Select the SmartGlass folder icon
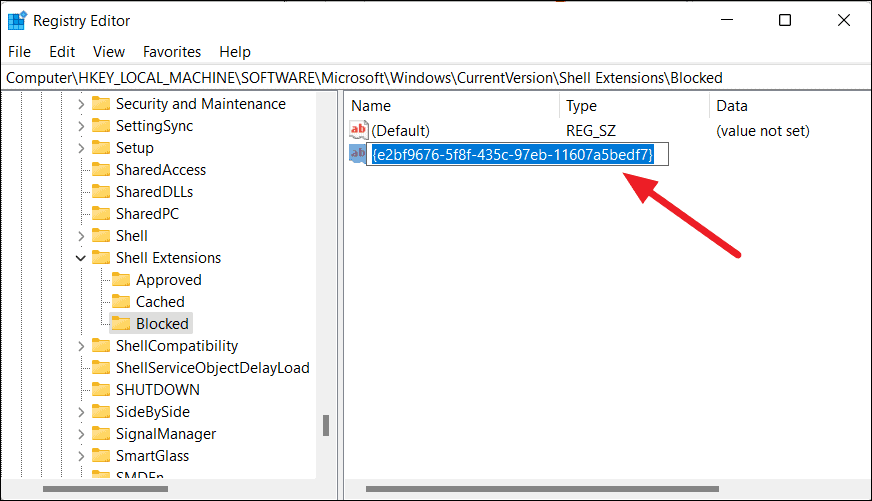The image size is (872, 501). coord(101,455)
